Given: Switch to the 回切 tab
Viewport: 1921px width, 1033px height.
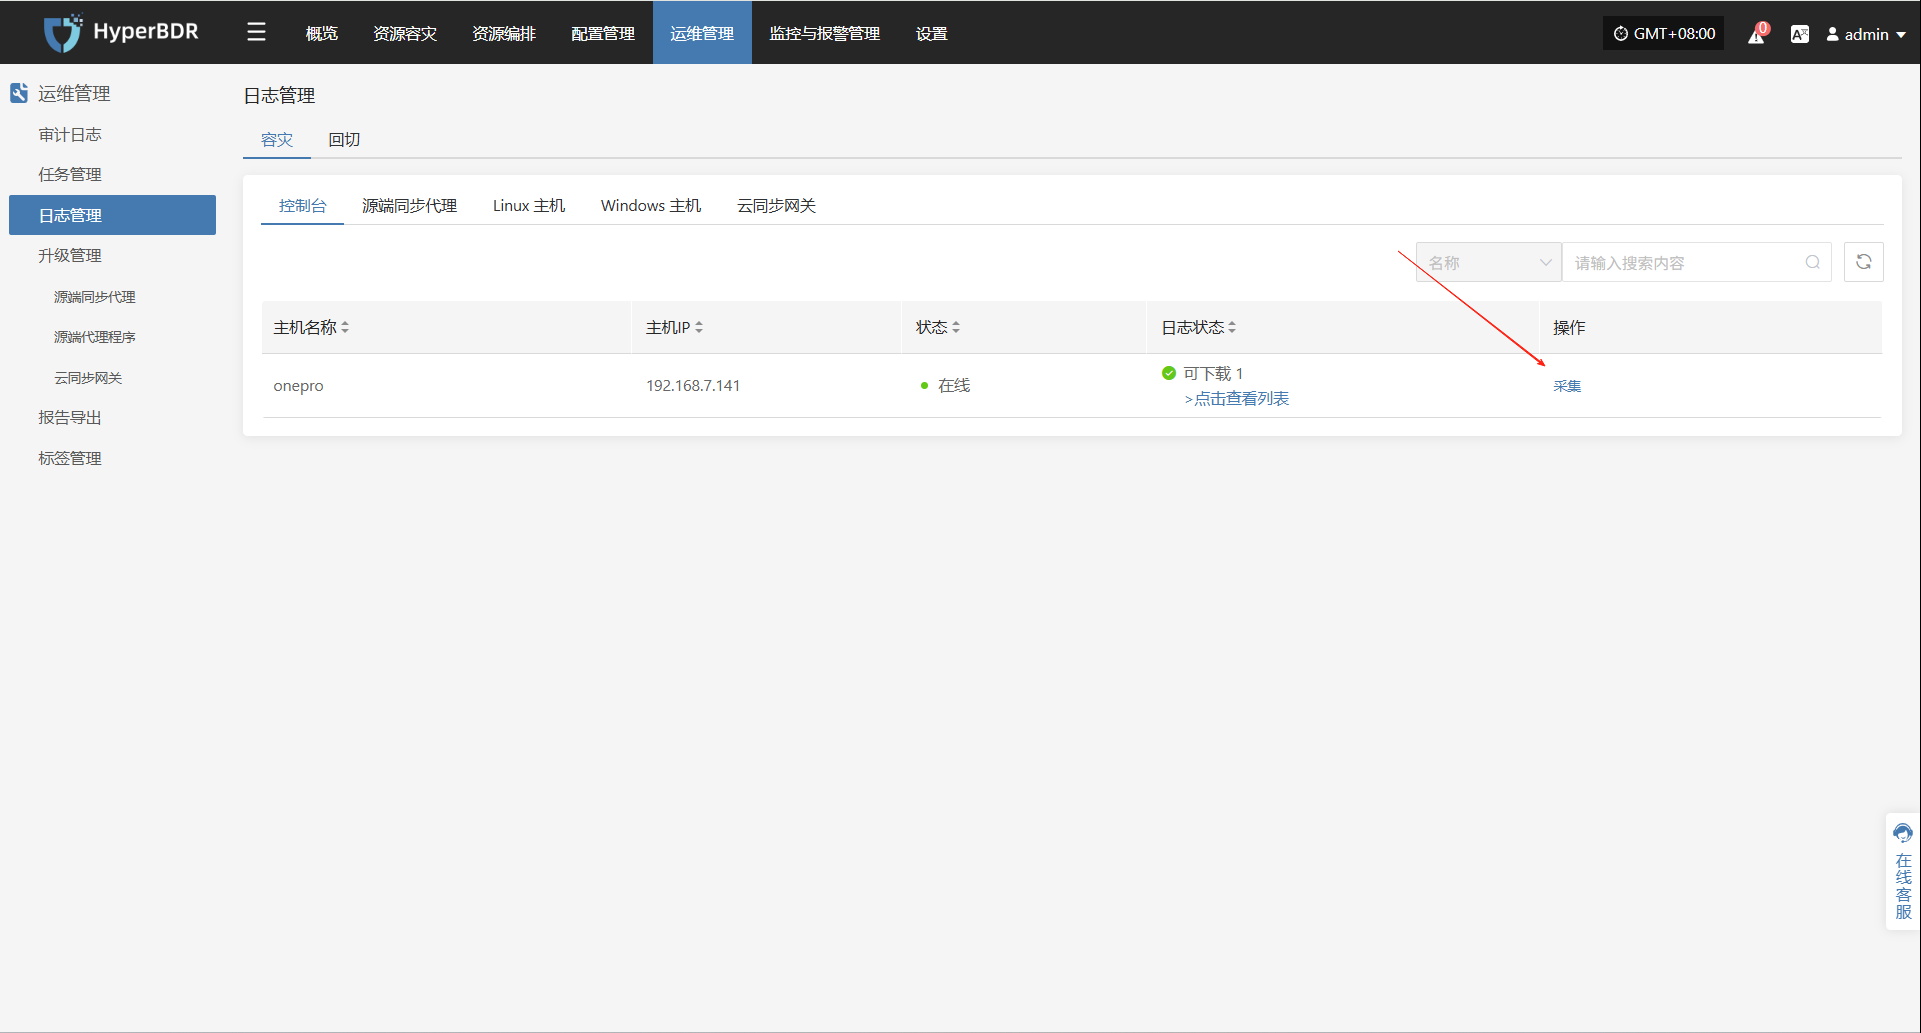Looking at the screenshot, I should (344, 139).
